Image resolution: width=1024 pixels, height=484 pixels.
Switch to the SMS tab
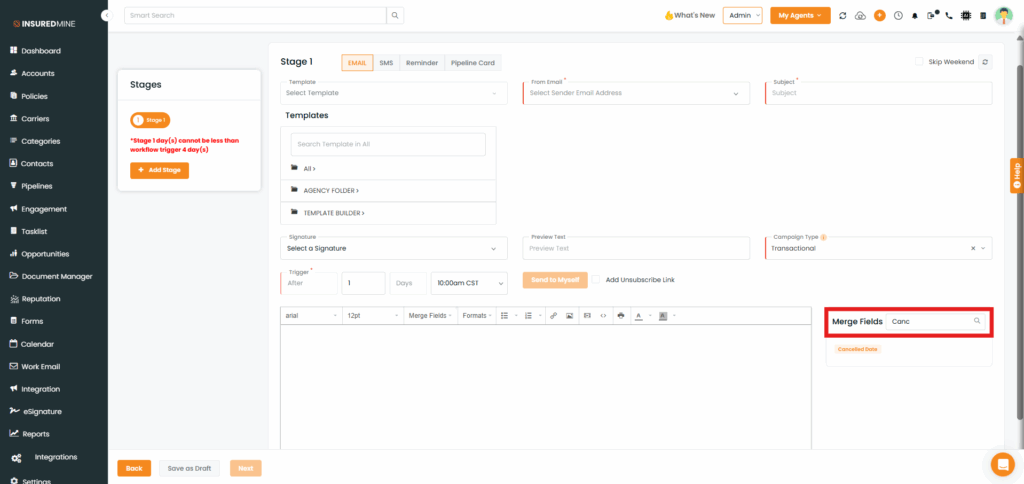(x=386, y=62)
